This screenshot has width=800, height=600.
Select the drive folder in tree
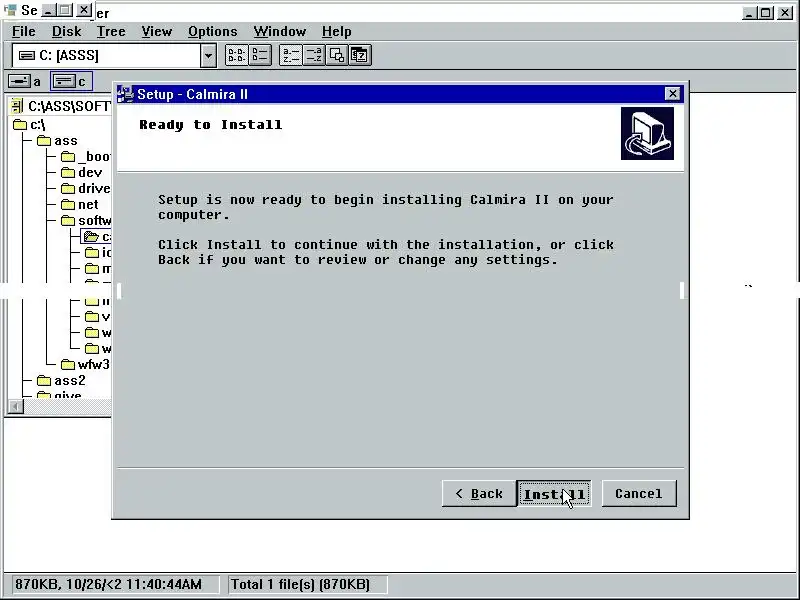click(86, 188)
